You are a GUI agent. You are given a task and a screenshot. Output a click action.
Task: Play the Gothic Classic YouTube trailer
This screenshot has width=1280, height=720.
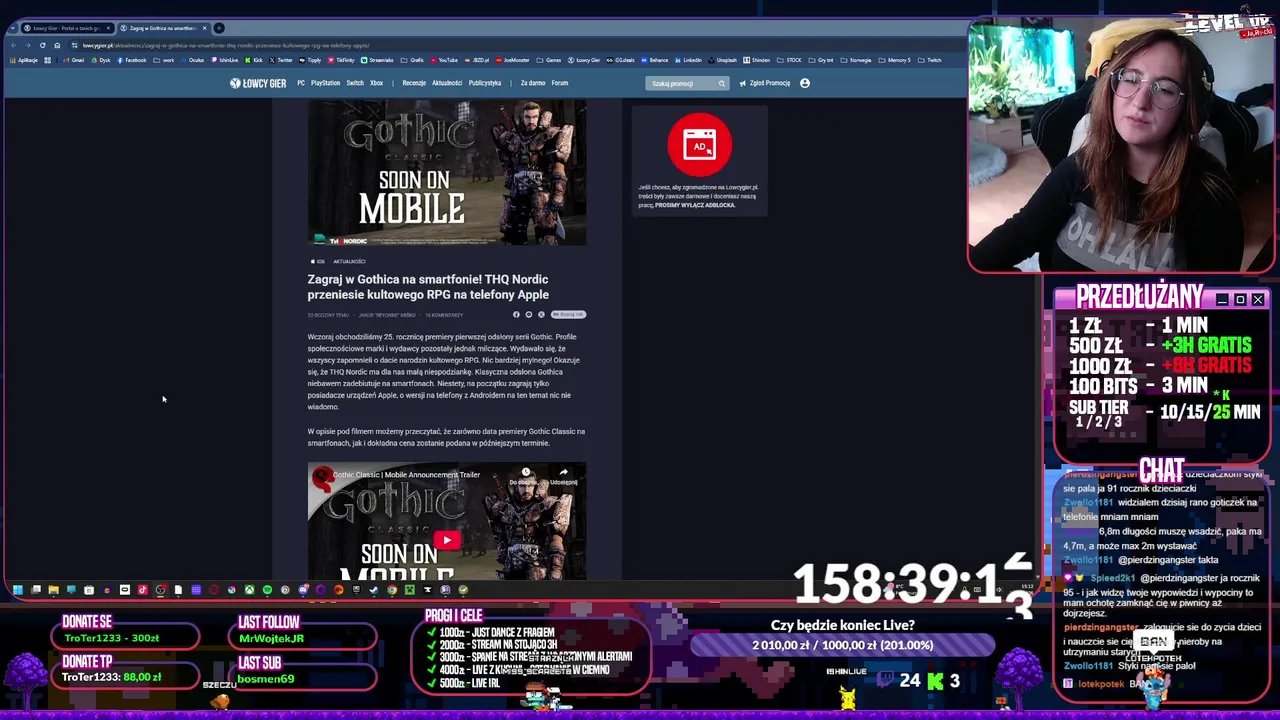point(447,540)
